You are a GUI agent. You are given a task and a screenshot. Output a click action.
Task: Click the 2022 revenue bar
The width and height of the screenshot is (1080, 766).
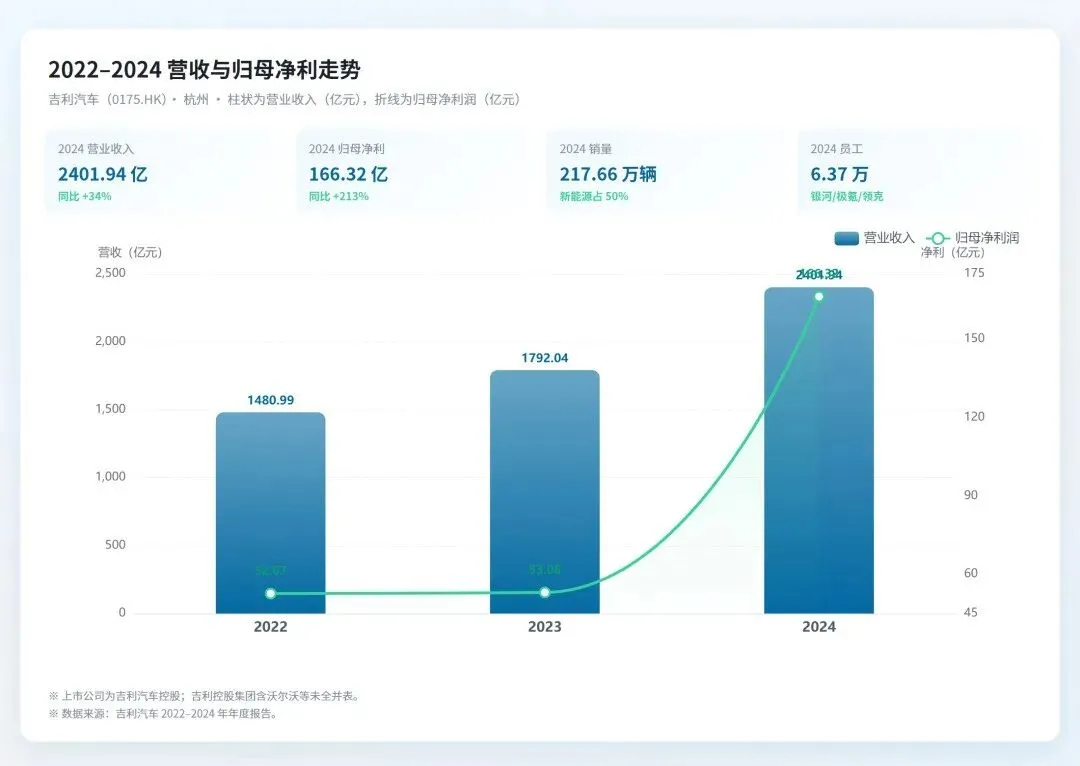(271, 513)
